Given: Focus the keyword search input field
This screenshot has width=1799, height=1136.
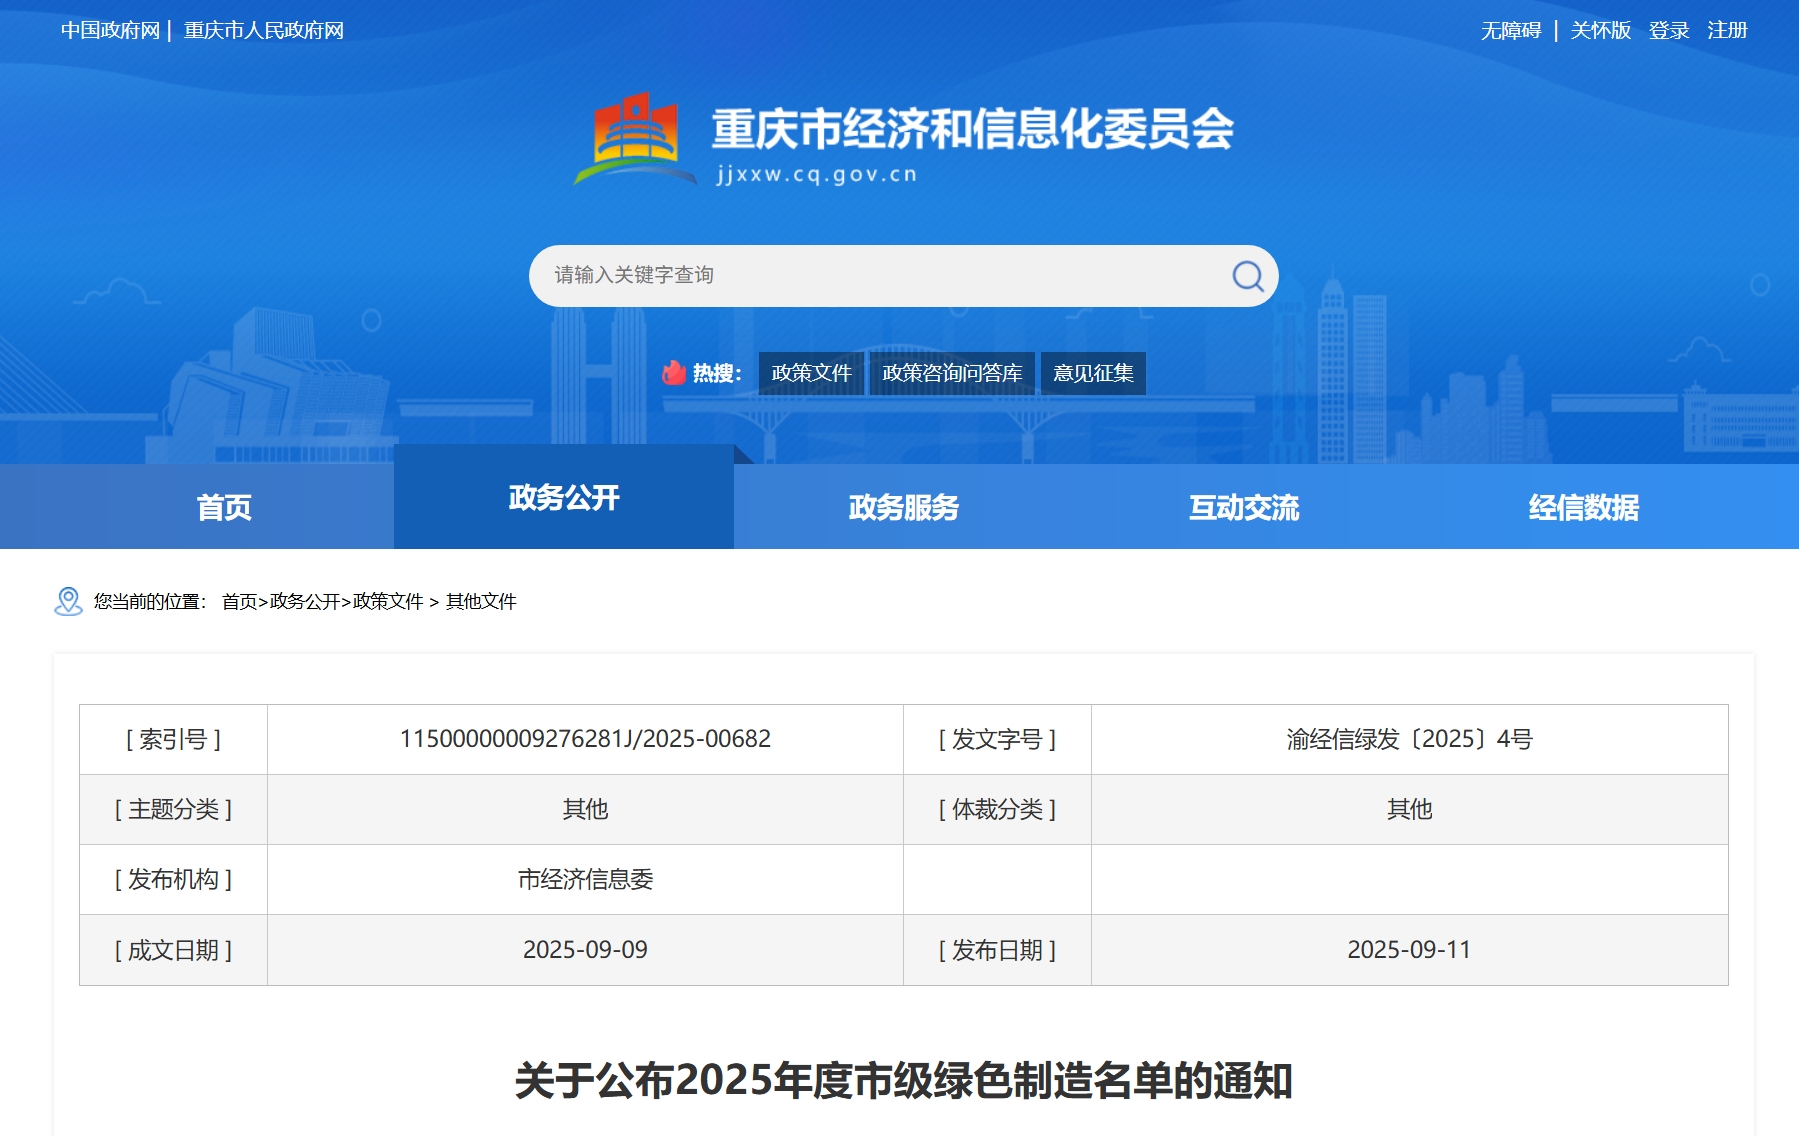Looking at the screenshot, I should pos(880,276).
